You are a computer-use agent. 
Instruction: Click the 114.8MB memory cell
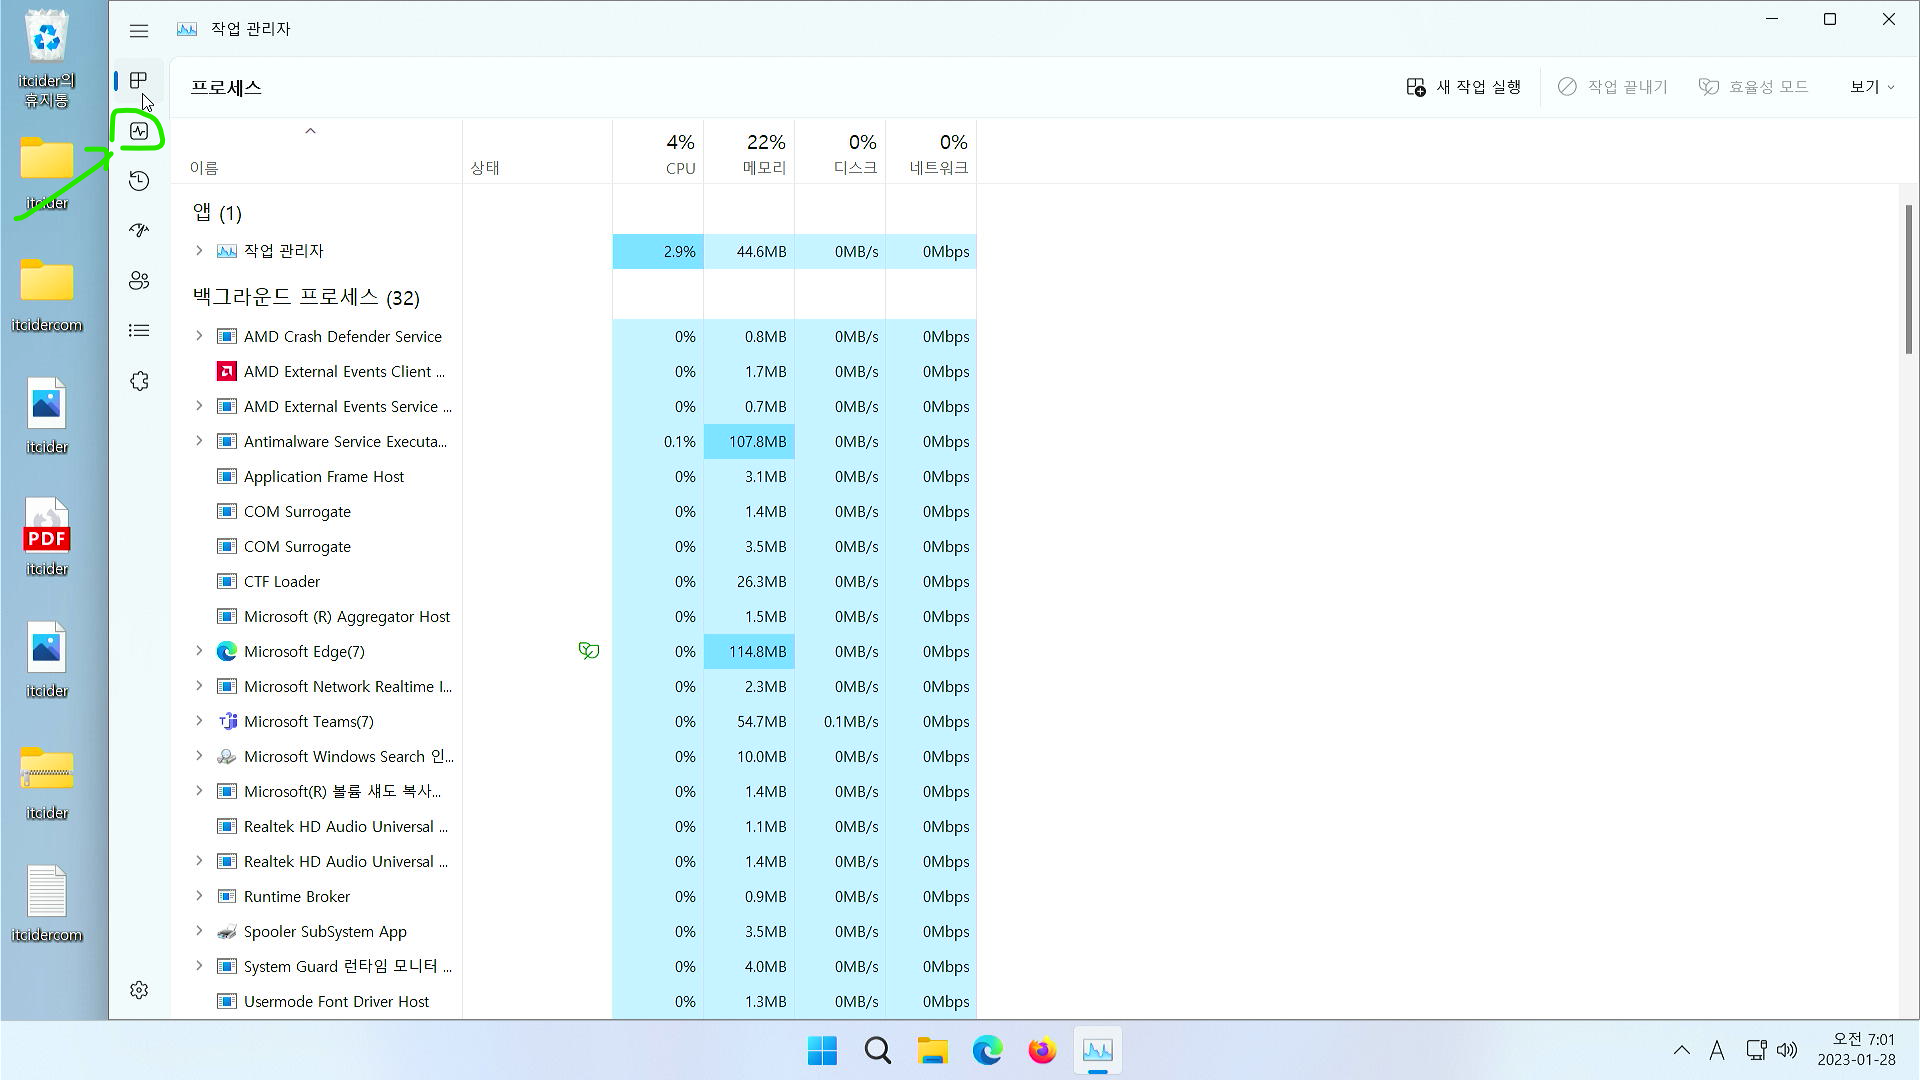click(749, 651)
